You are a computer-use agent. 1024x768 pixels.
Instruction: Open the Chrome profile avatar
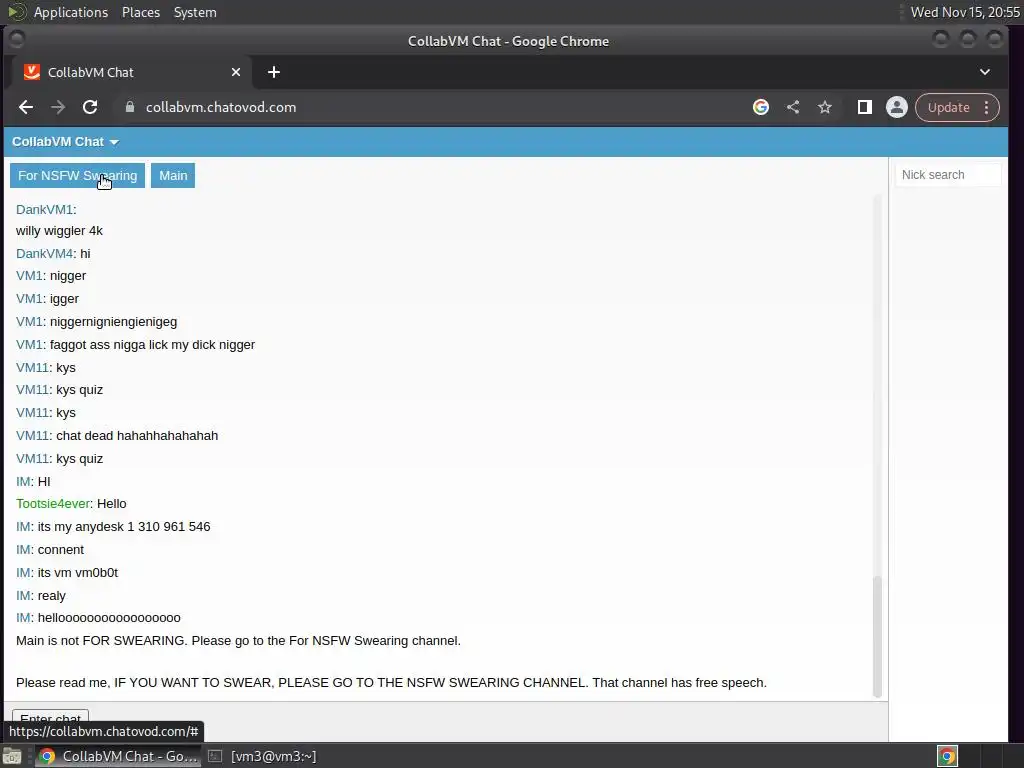point(897,107)
